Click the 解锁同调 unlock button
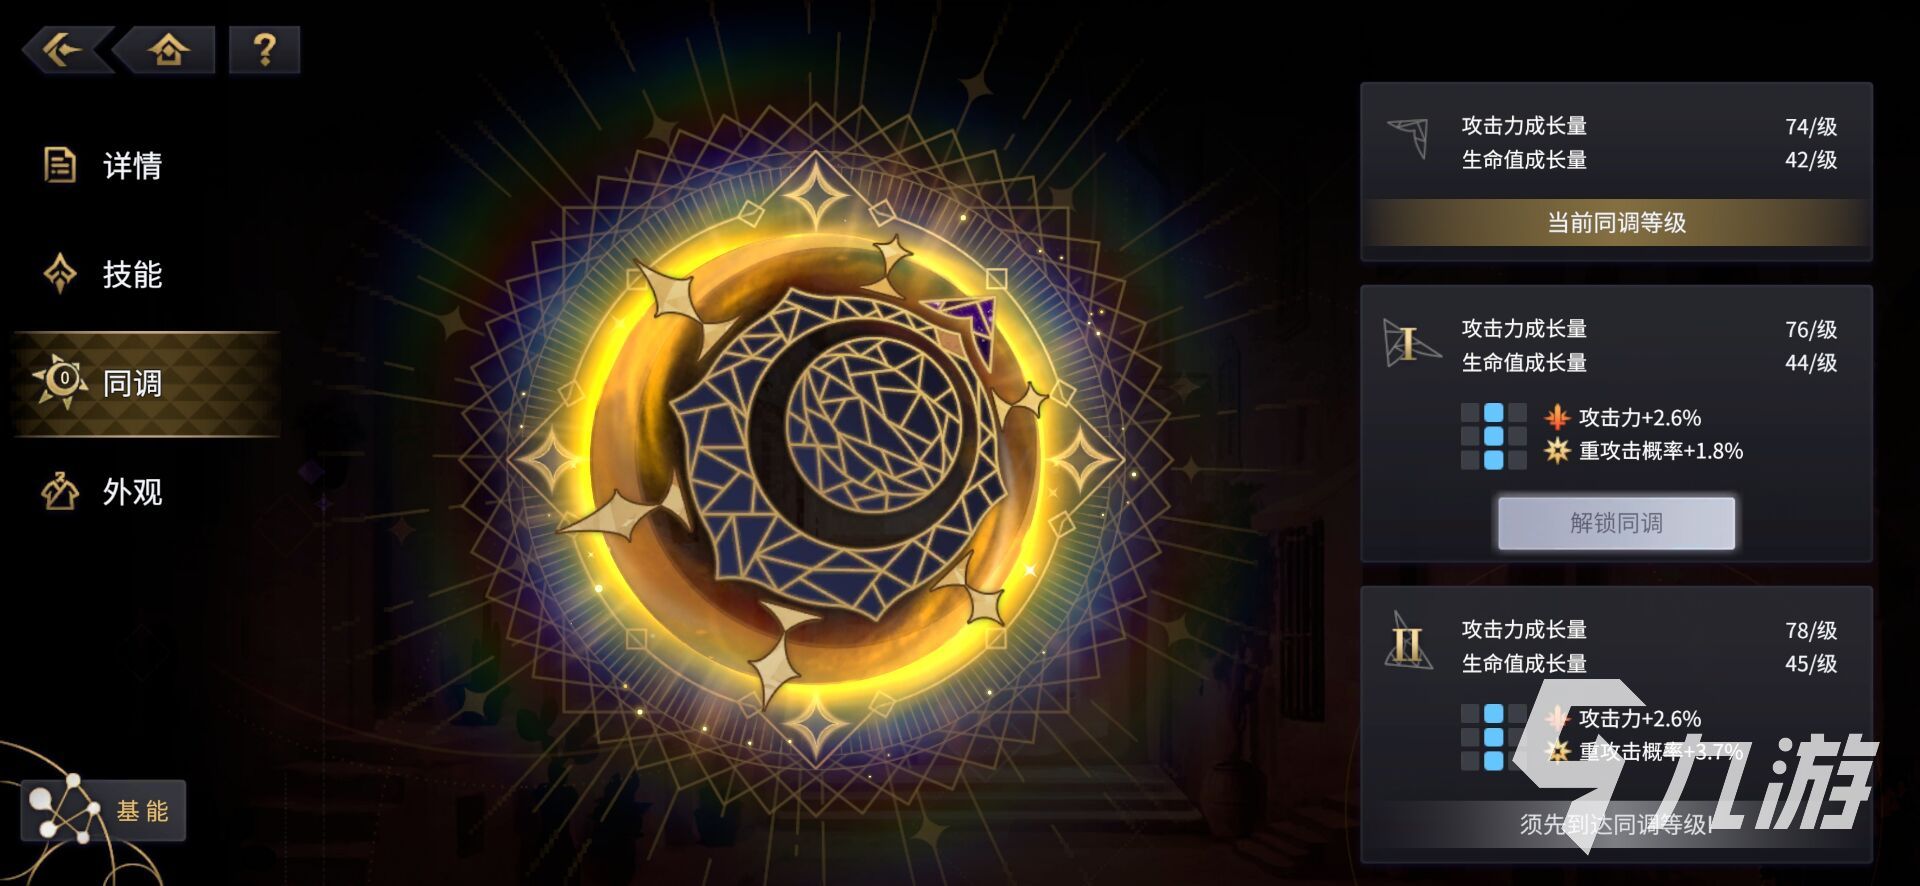The width and height of the screenshot is (1920, 886). 1616,522
